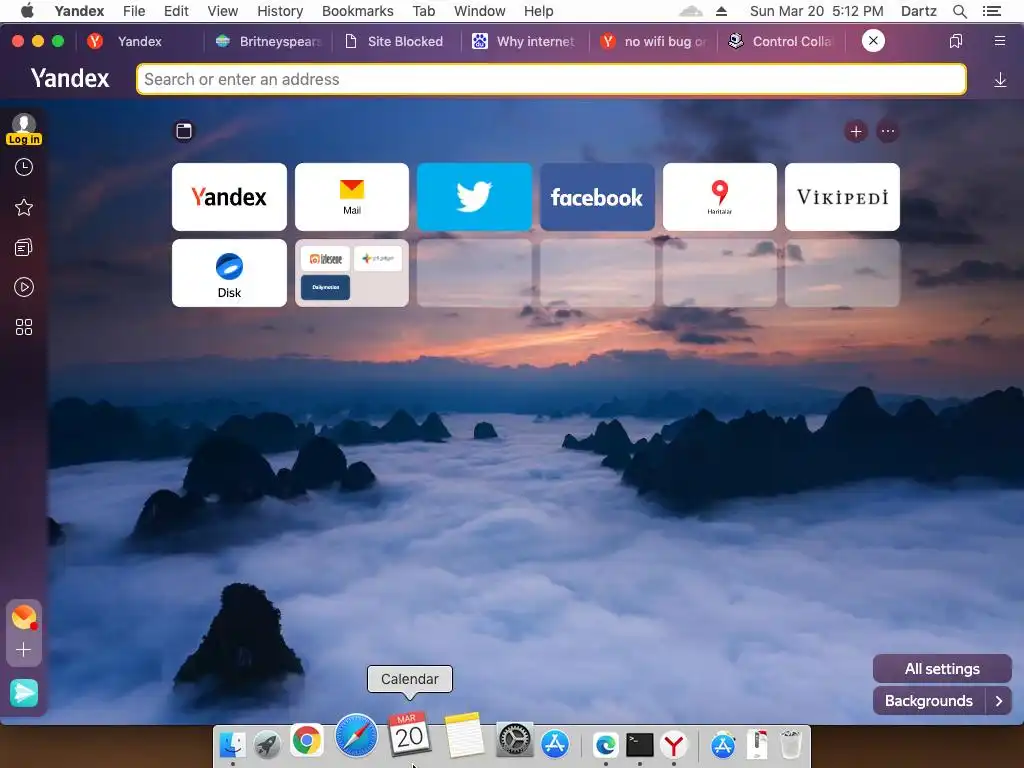
Task: Open the Twitter tile
Action: click(x=475, y=197)
